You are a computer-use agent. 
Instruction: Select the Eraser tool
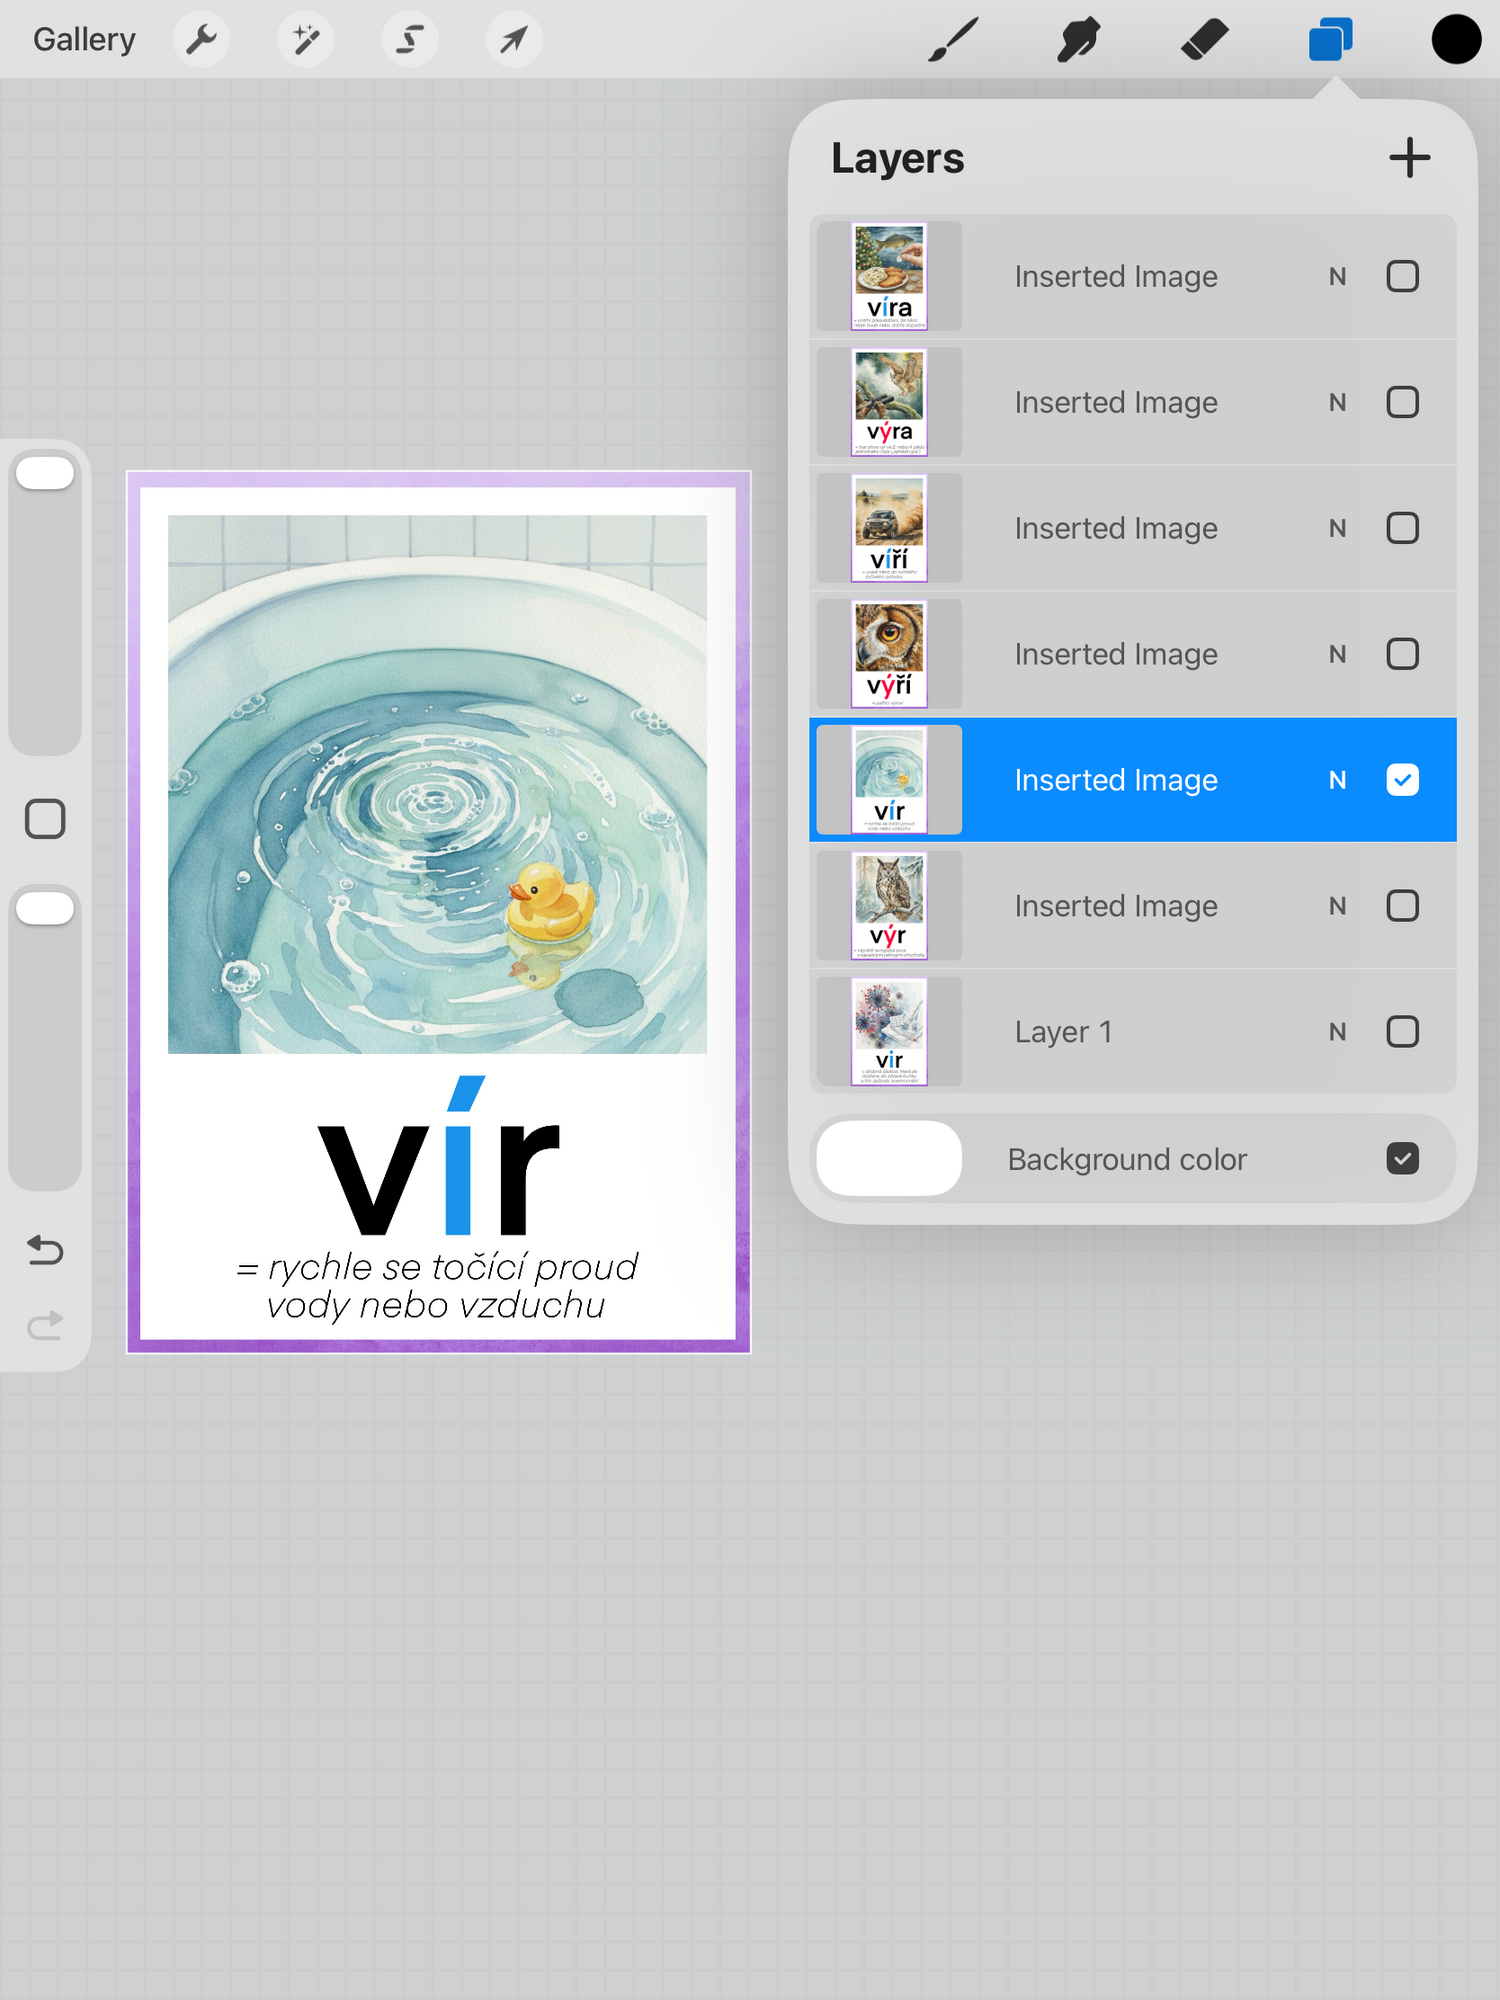coord(1204,40)
